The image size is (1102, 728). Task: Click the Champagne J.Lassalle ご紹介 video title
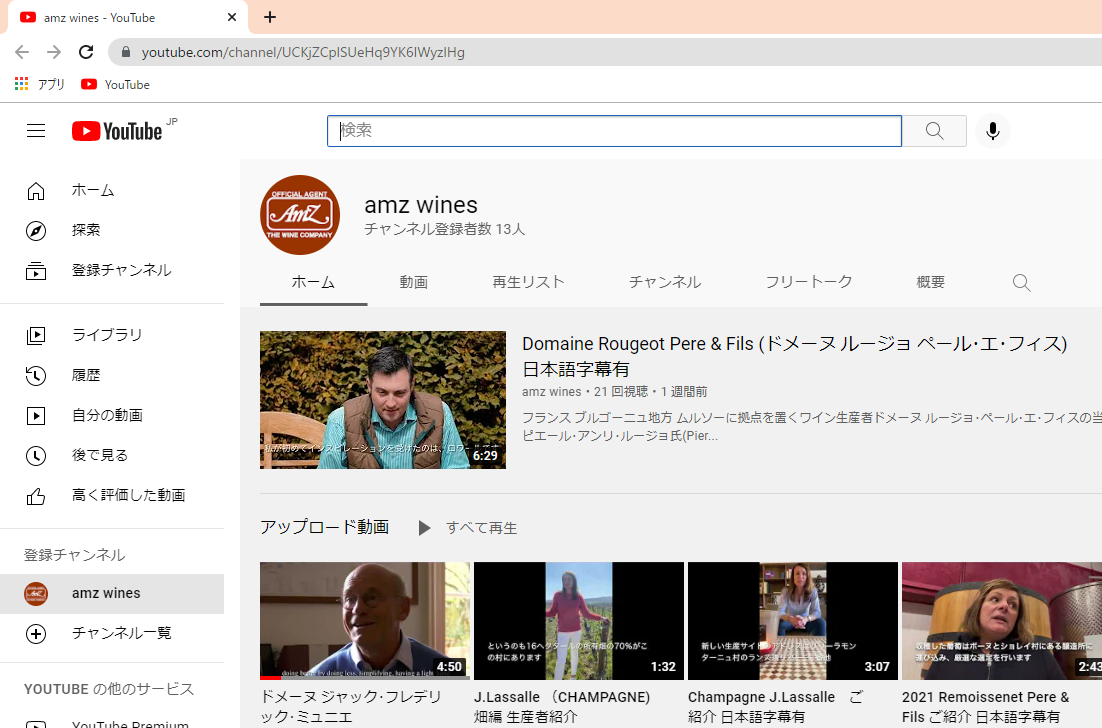pos(776,707)
